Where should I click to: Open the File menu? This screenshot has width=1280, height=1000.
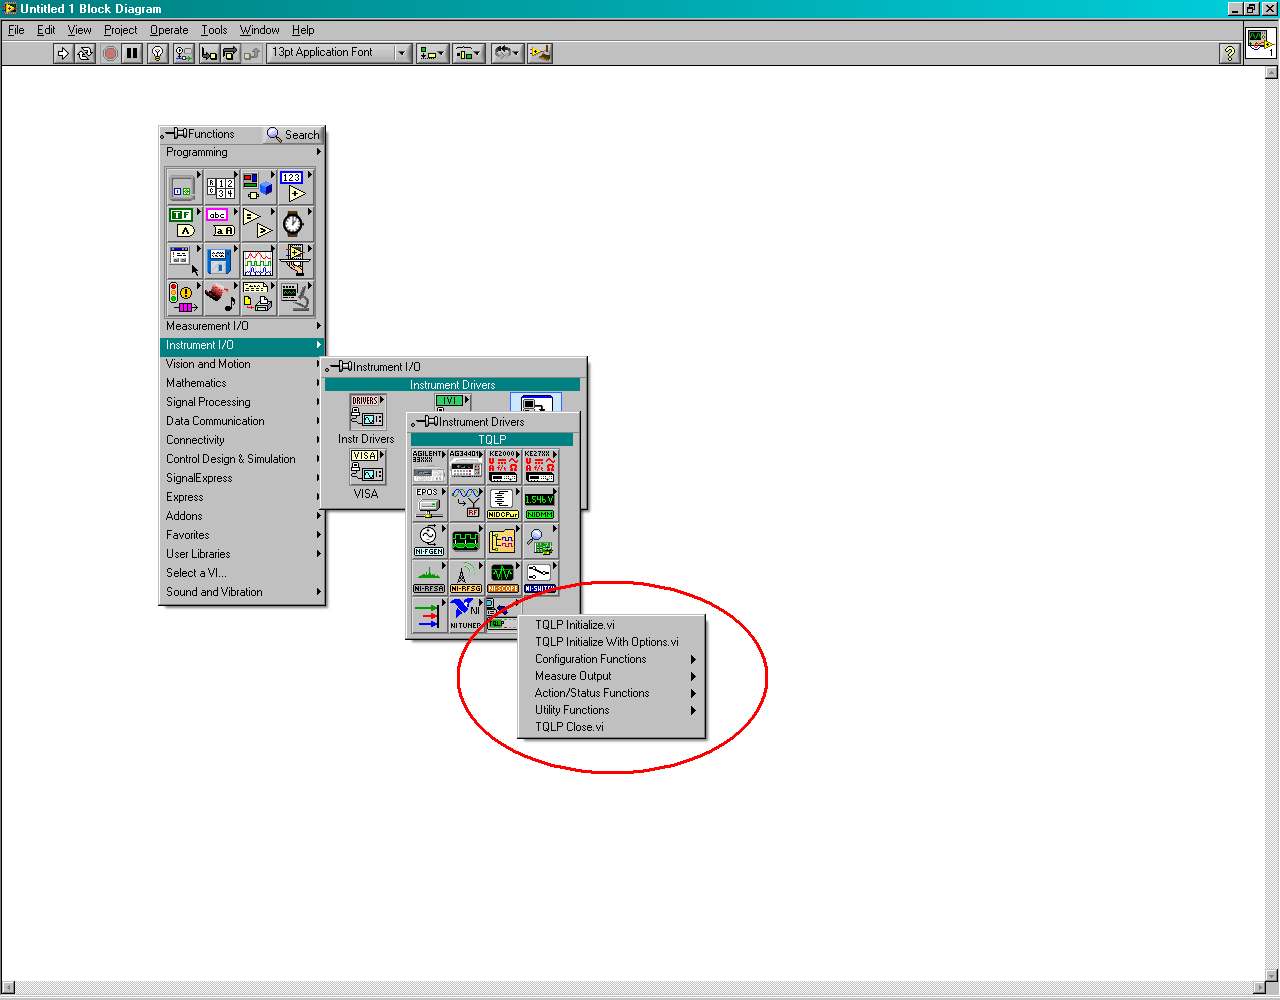pos(16,30)
